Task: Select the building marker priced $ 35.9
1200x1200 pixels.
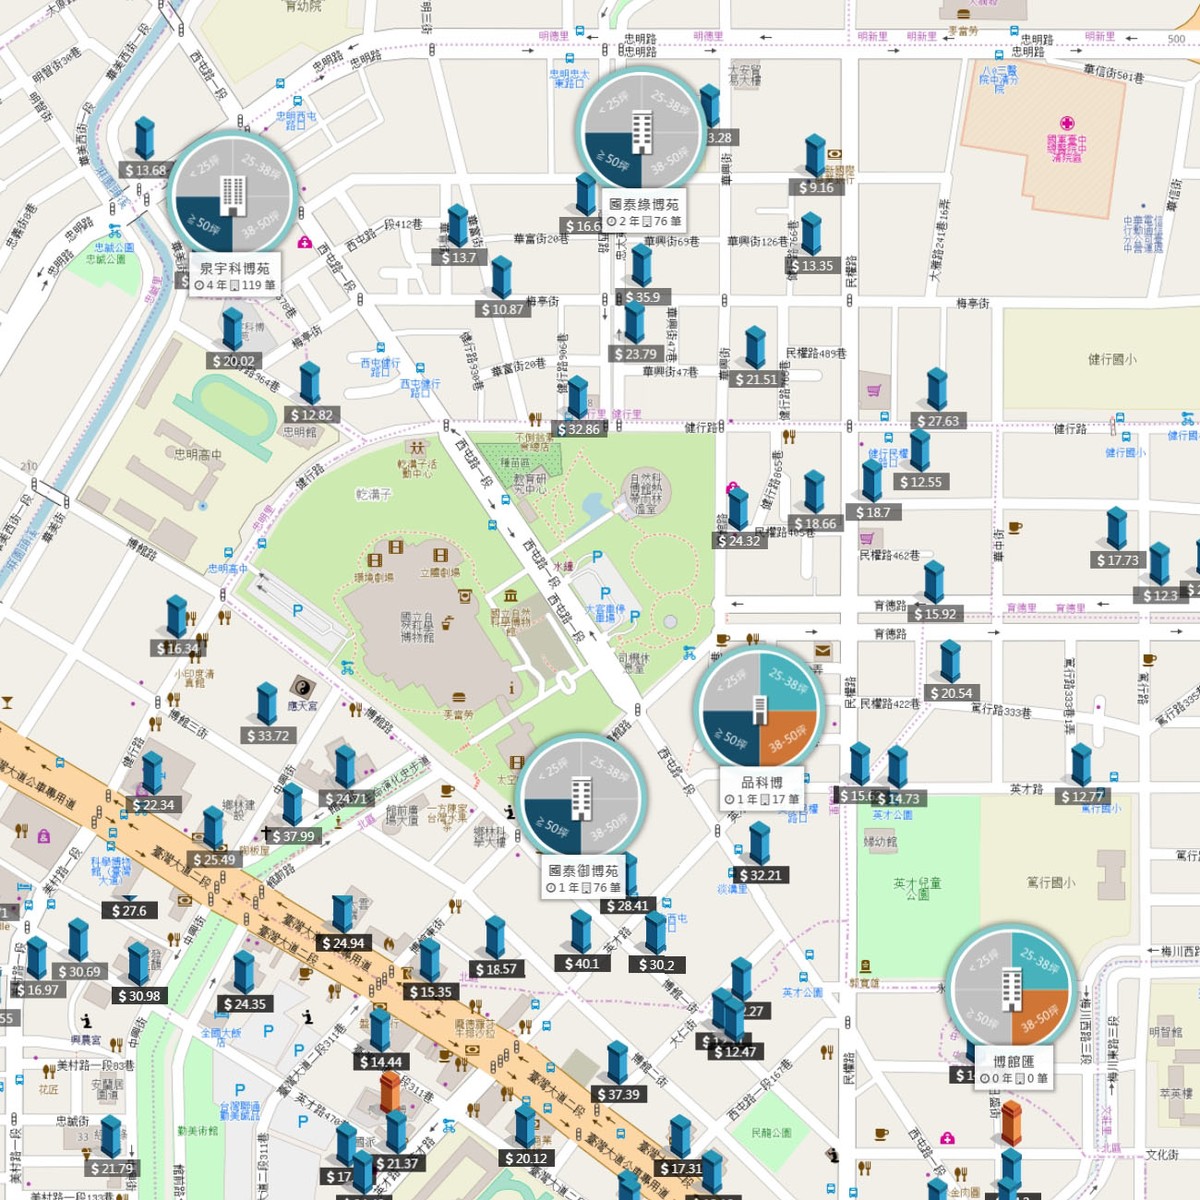Action: click(641, 266)
